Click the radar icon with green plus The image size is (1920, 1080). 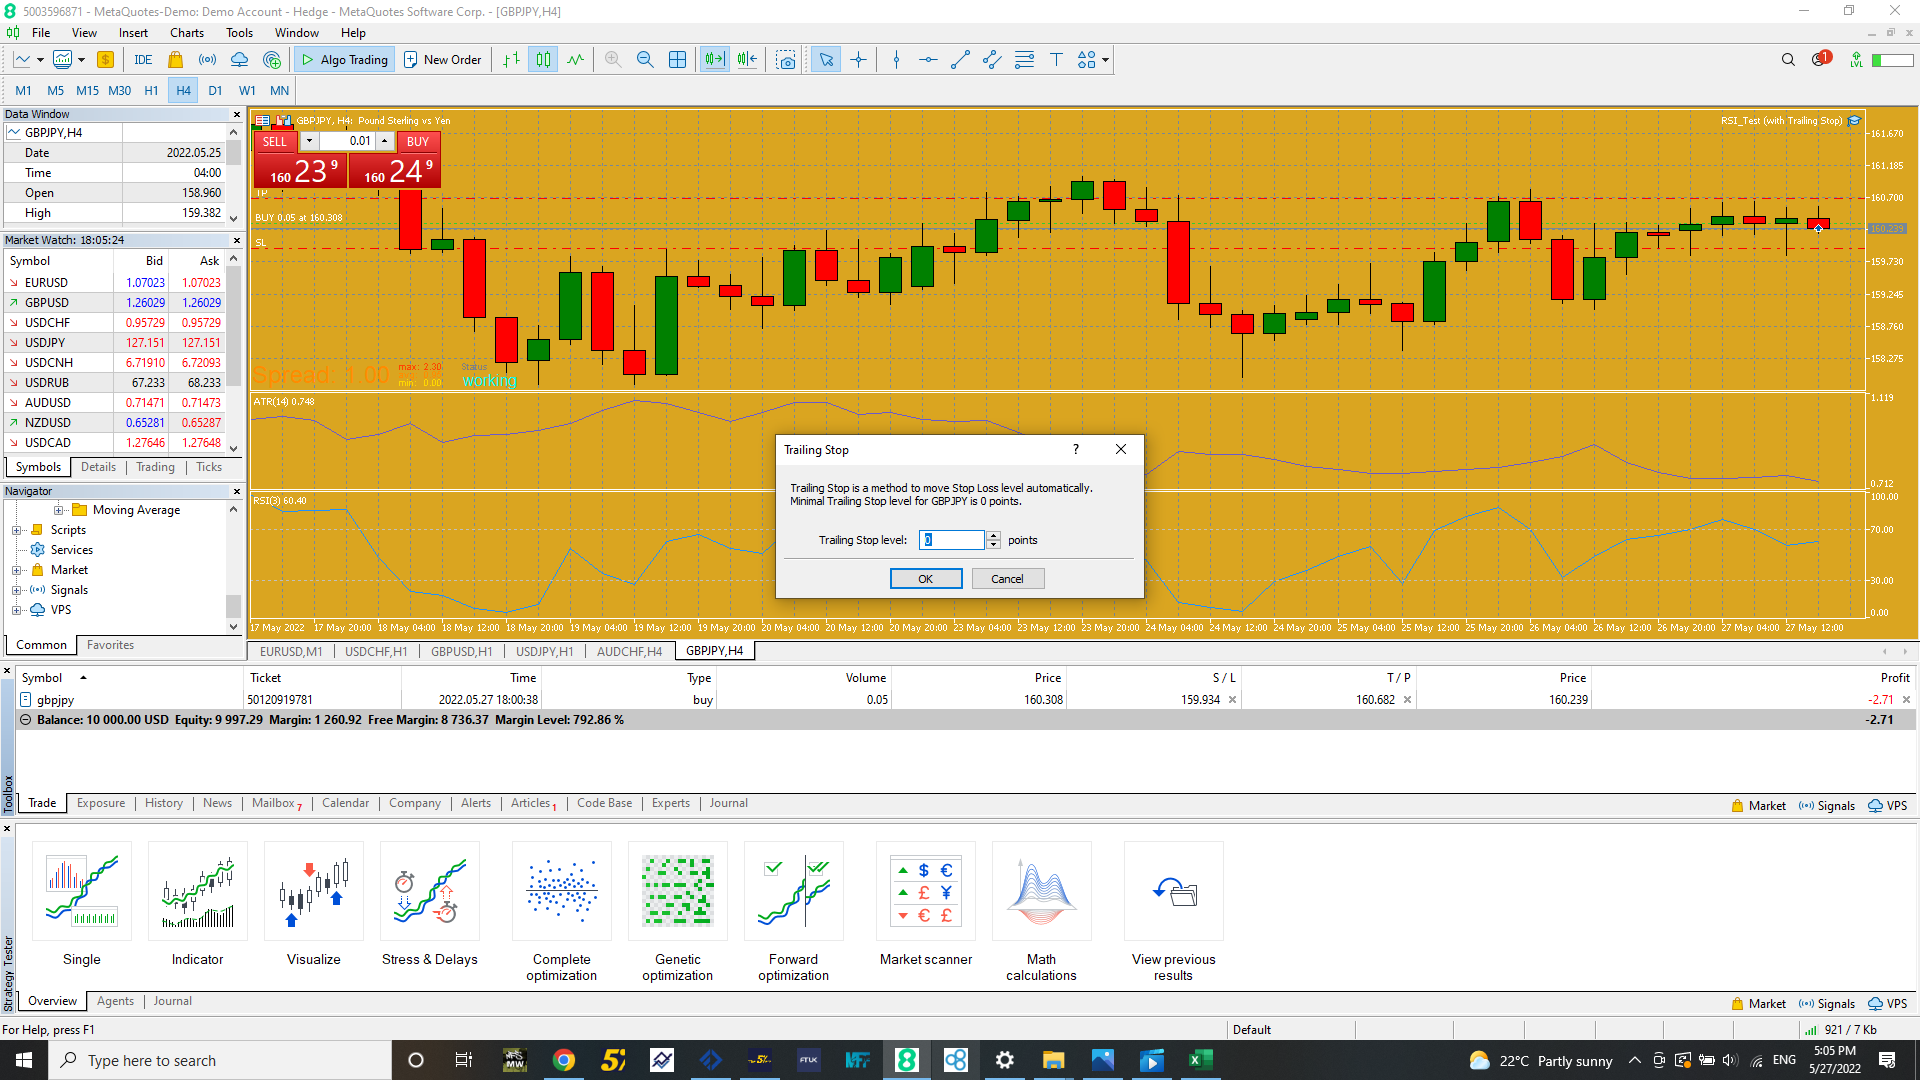click(x=272, y=60)
